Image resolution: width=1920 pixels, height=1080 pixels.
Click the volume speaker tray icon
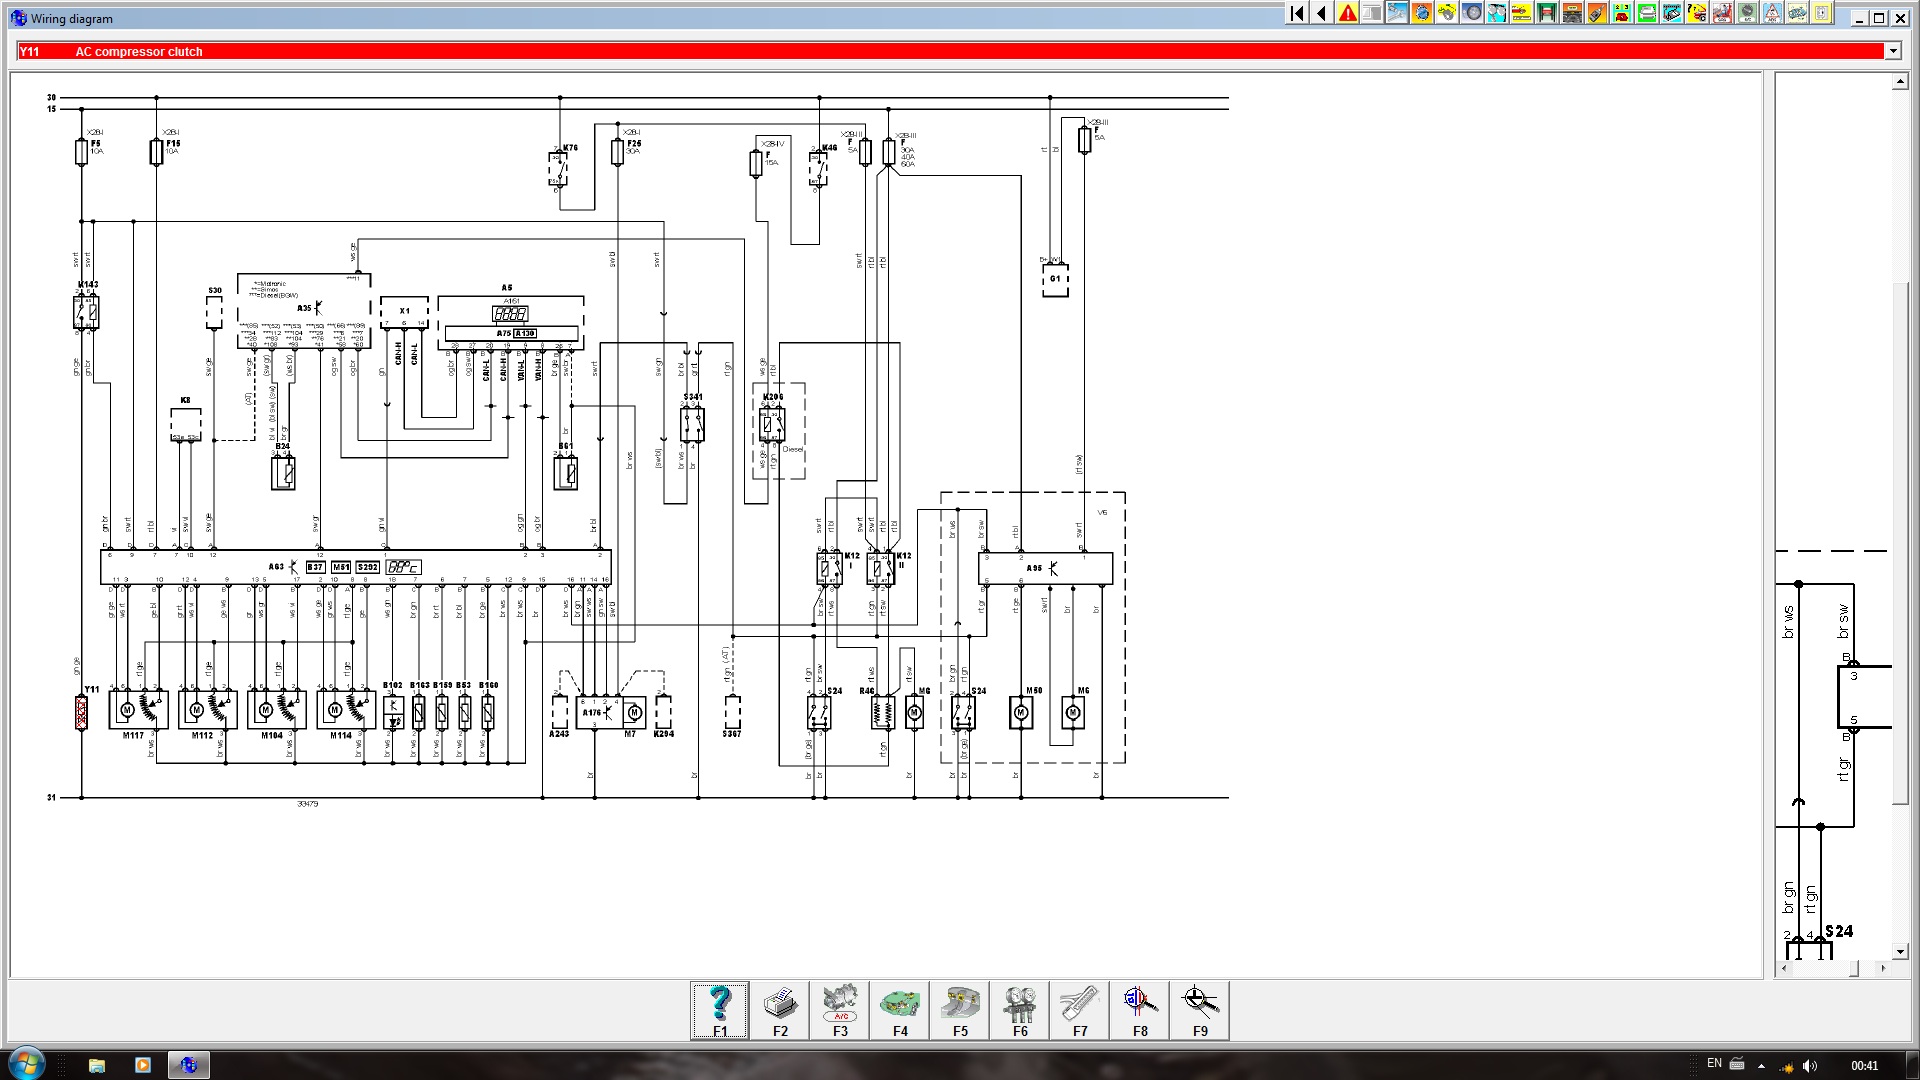click(x=1809, y=1066)
